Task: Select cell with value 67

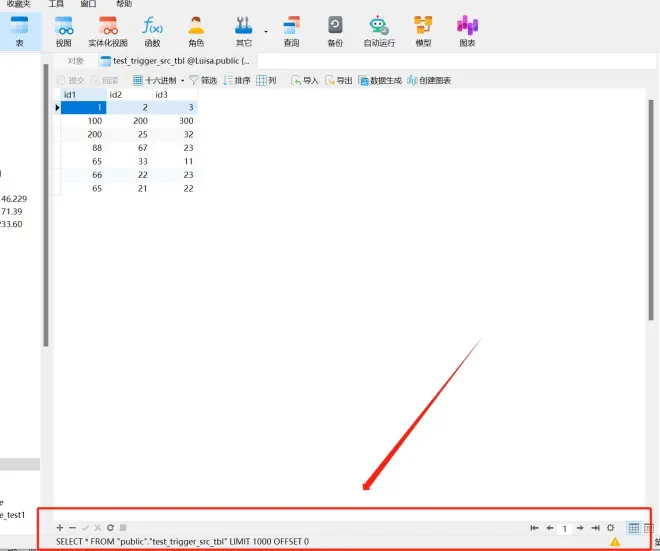Action: tap(129, 148)
